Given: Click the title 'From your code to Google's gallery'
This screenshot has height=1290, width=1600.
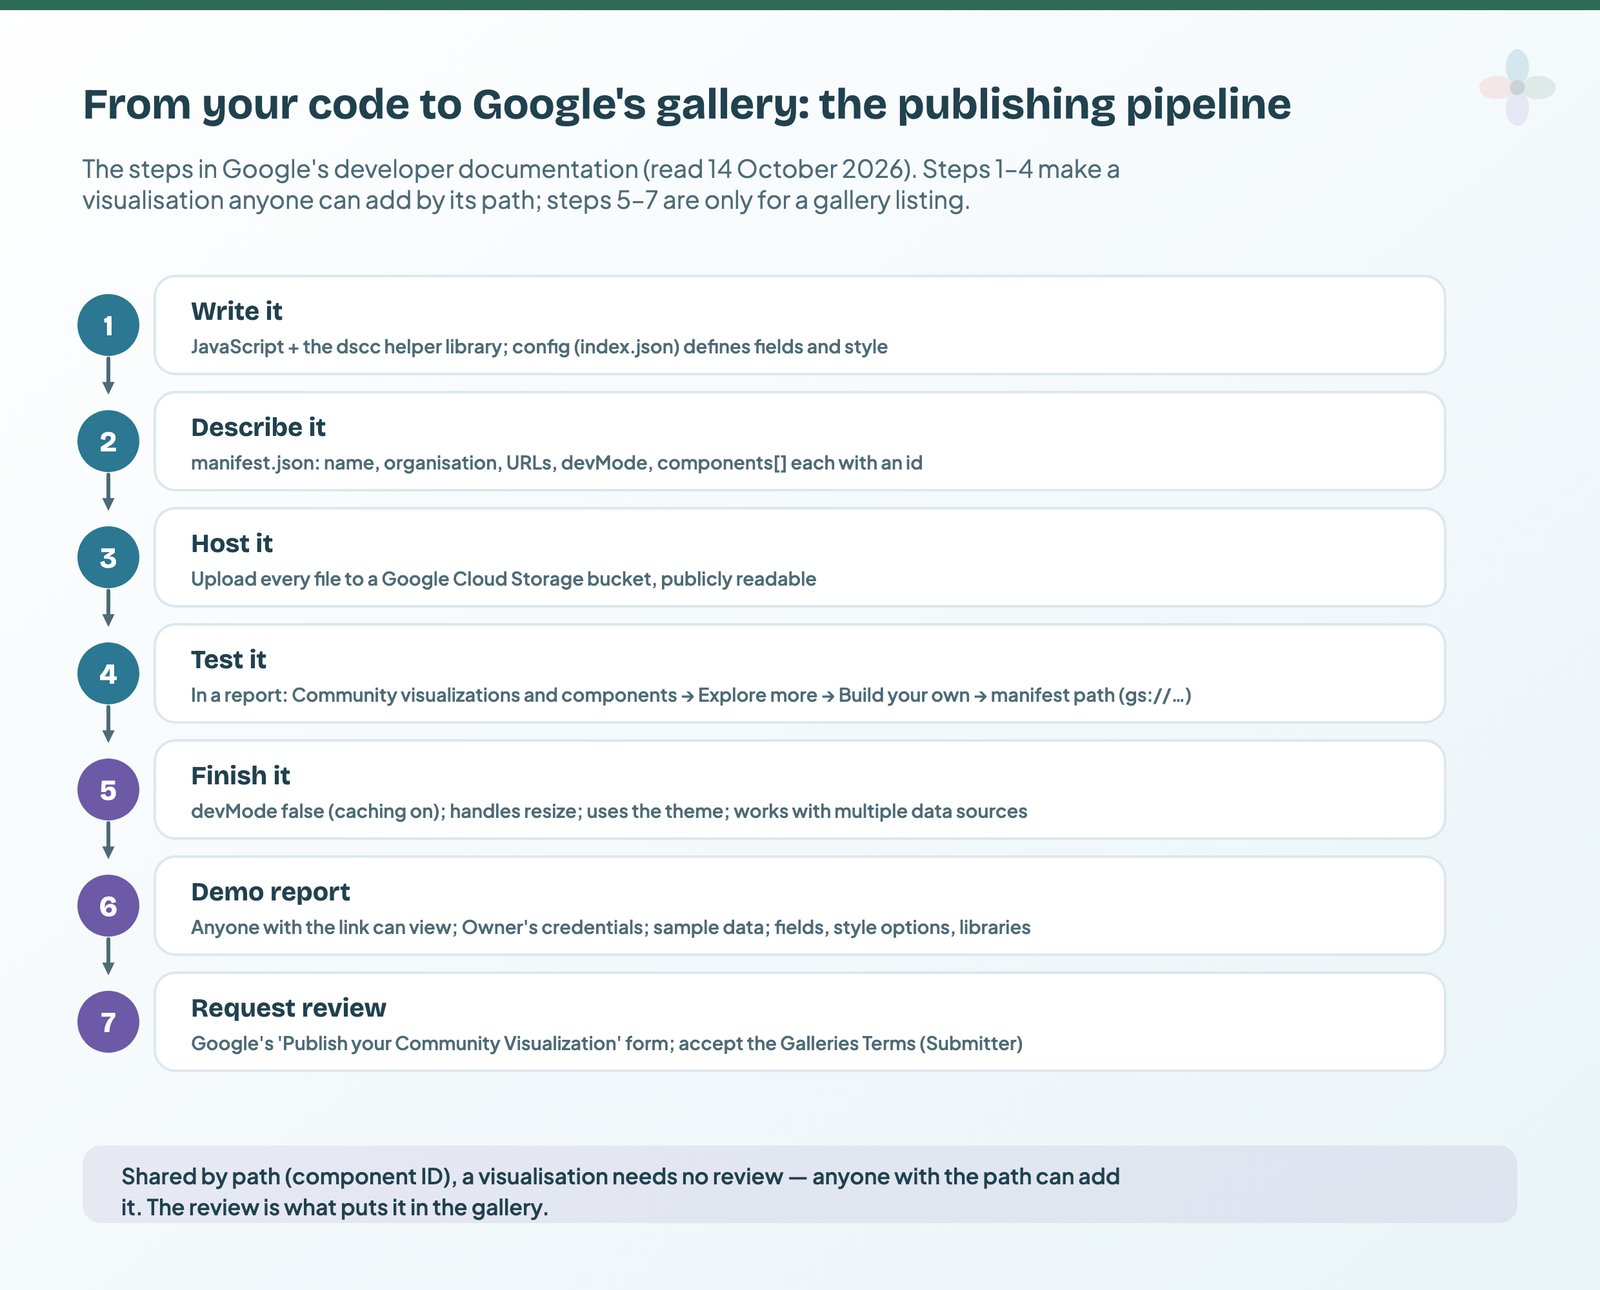Looking at the screenshot, I should tap(686, 105).
